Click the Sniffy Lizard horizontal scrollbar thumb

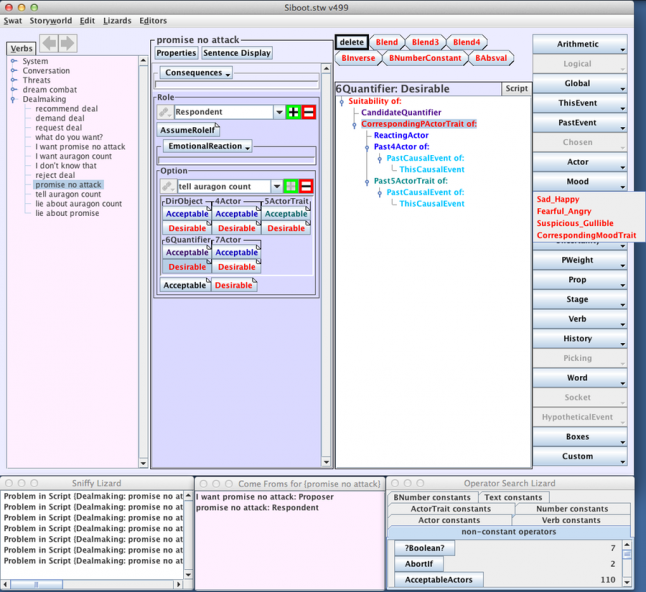[36, 584]
